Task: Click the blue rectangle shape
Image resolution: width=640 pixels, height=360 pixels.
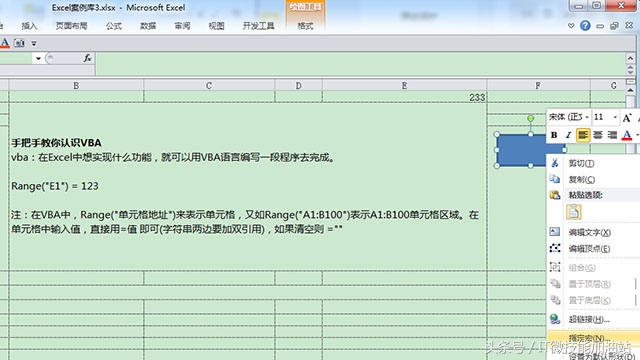Action: tap(522, 150)
